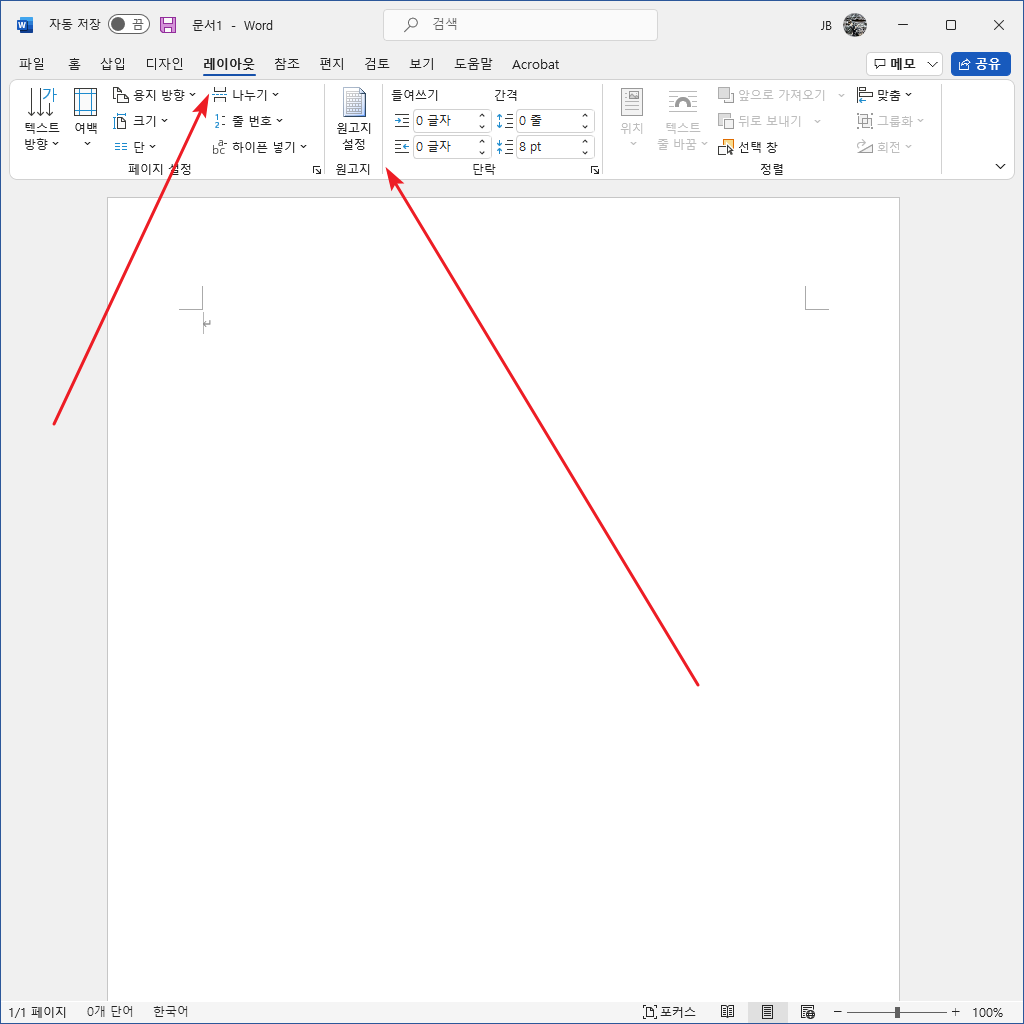Switch to the 검토 tab
This screenshot has width=1024, height=1024.
click(377, 64)
